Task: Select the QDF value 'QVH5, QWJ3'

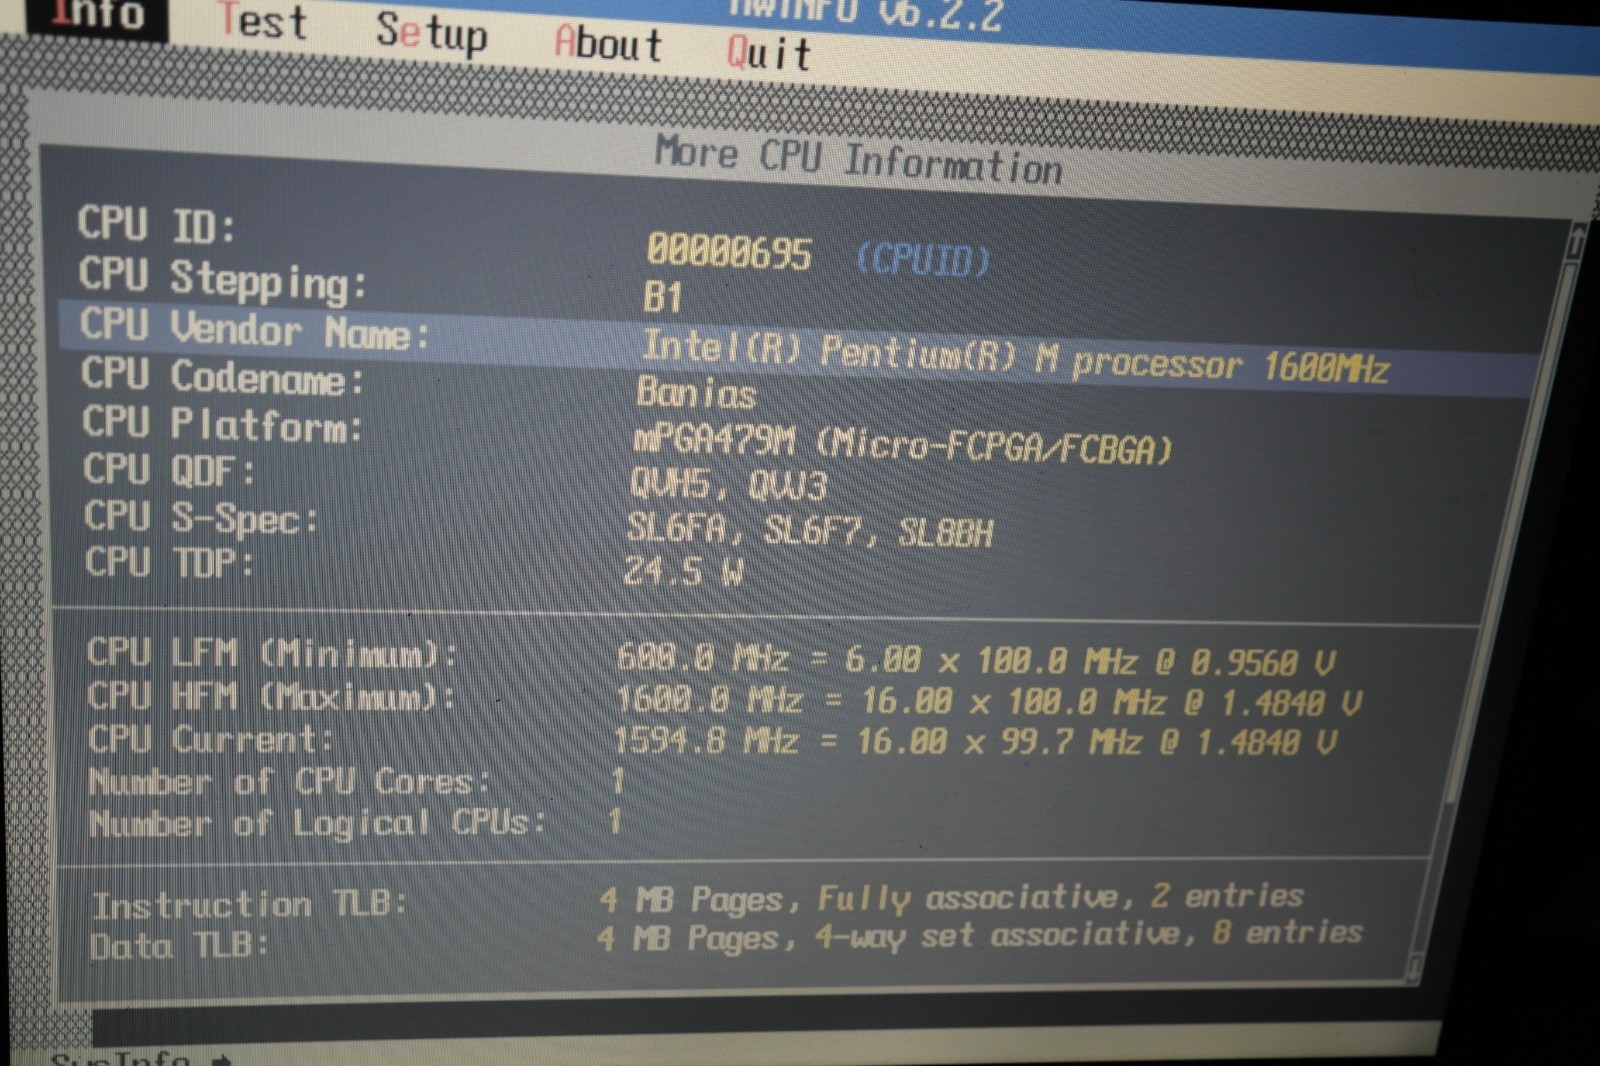Action: tap(728, 484)
